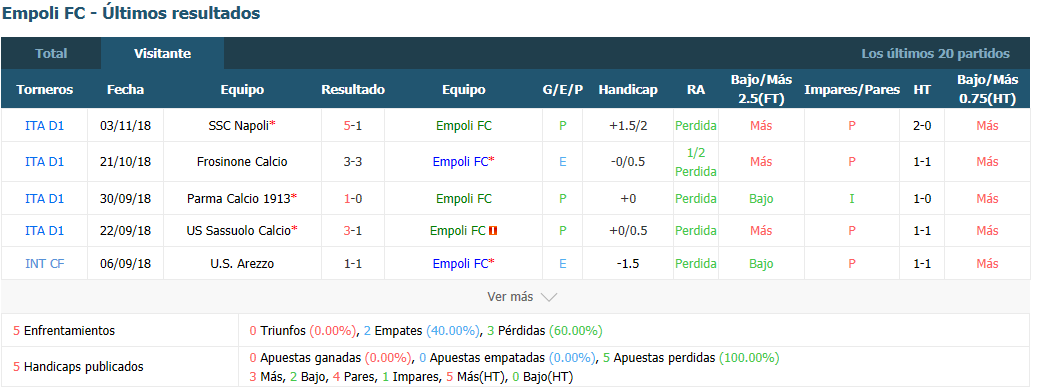This screenshot has width=1038, height=389.
Task: Click Ver más text label
Action: [x=510, y=298]
